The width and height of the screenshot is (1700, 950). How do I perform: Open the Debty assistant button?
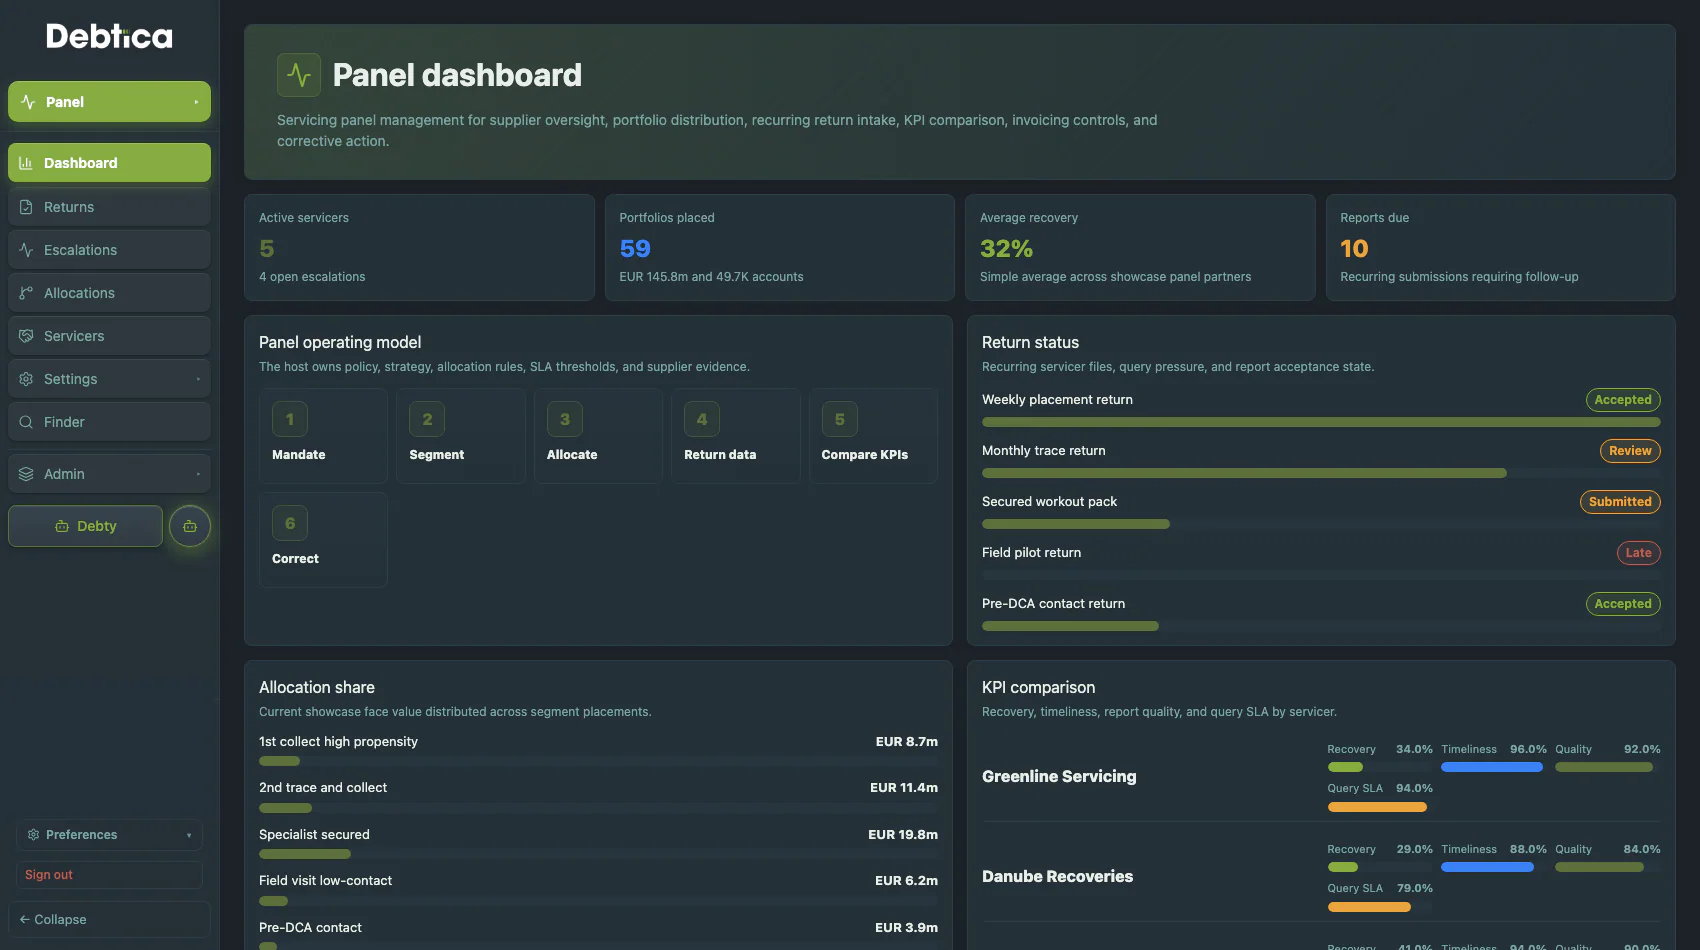(x=85, y=526)
